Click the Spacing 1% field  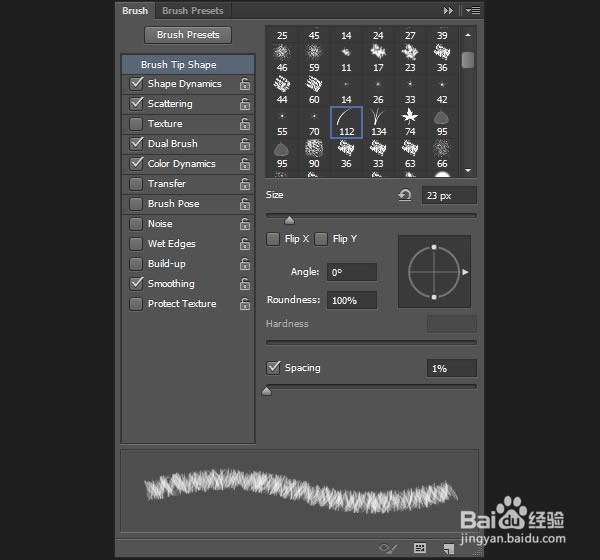(452, 369)
